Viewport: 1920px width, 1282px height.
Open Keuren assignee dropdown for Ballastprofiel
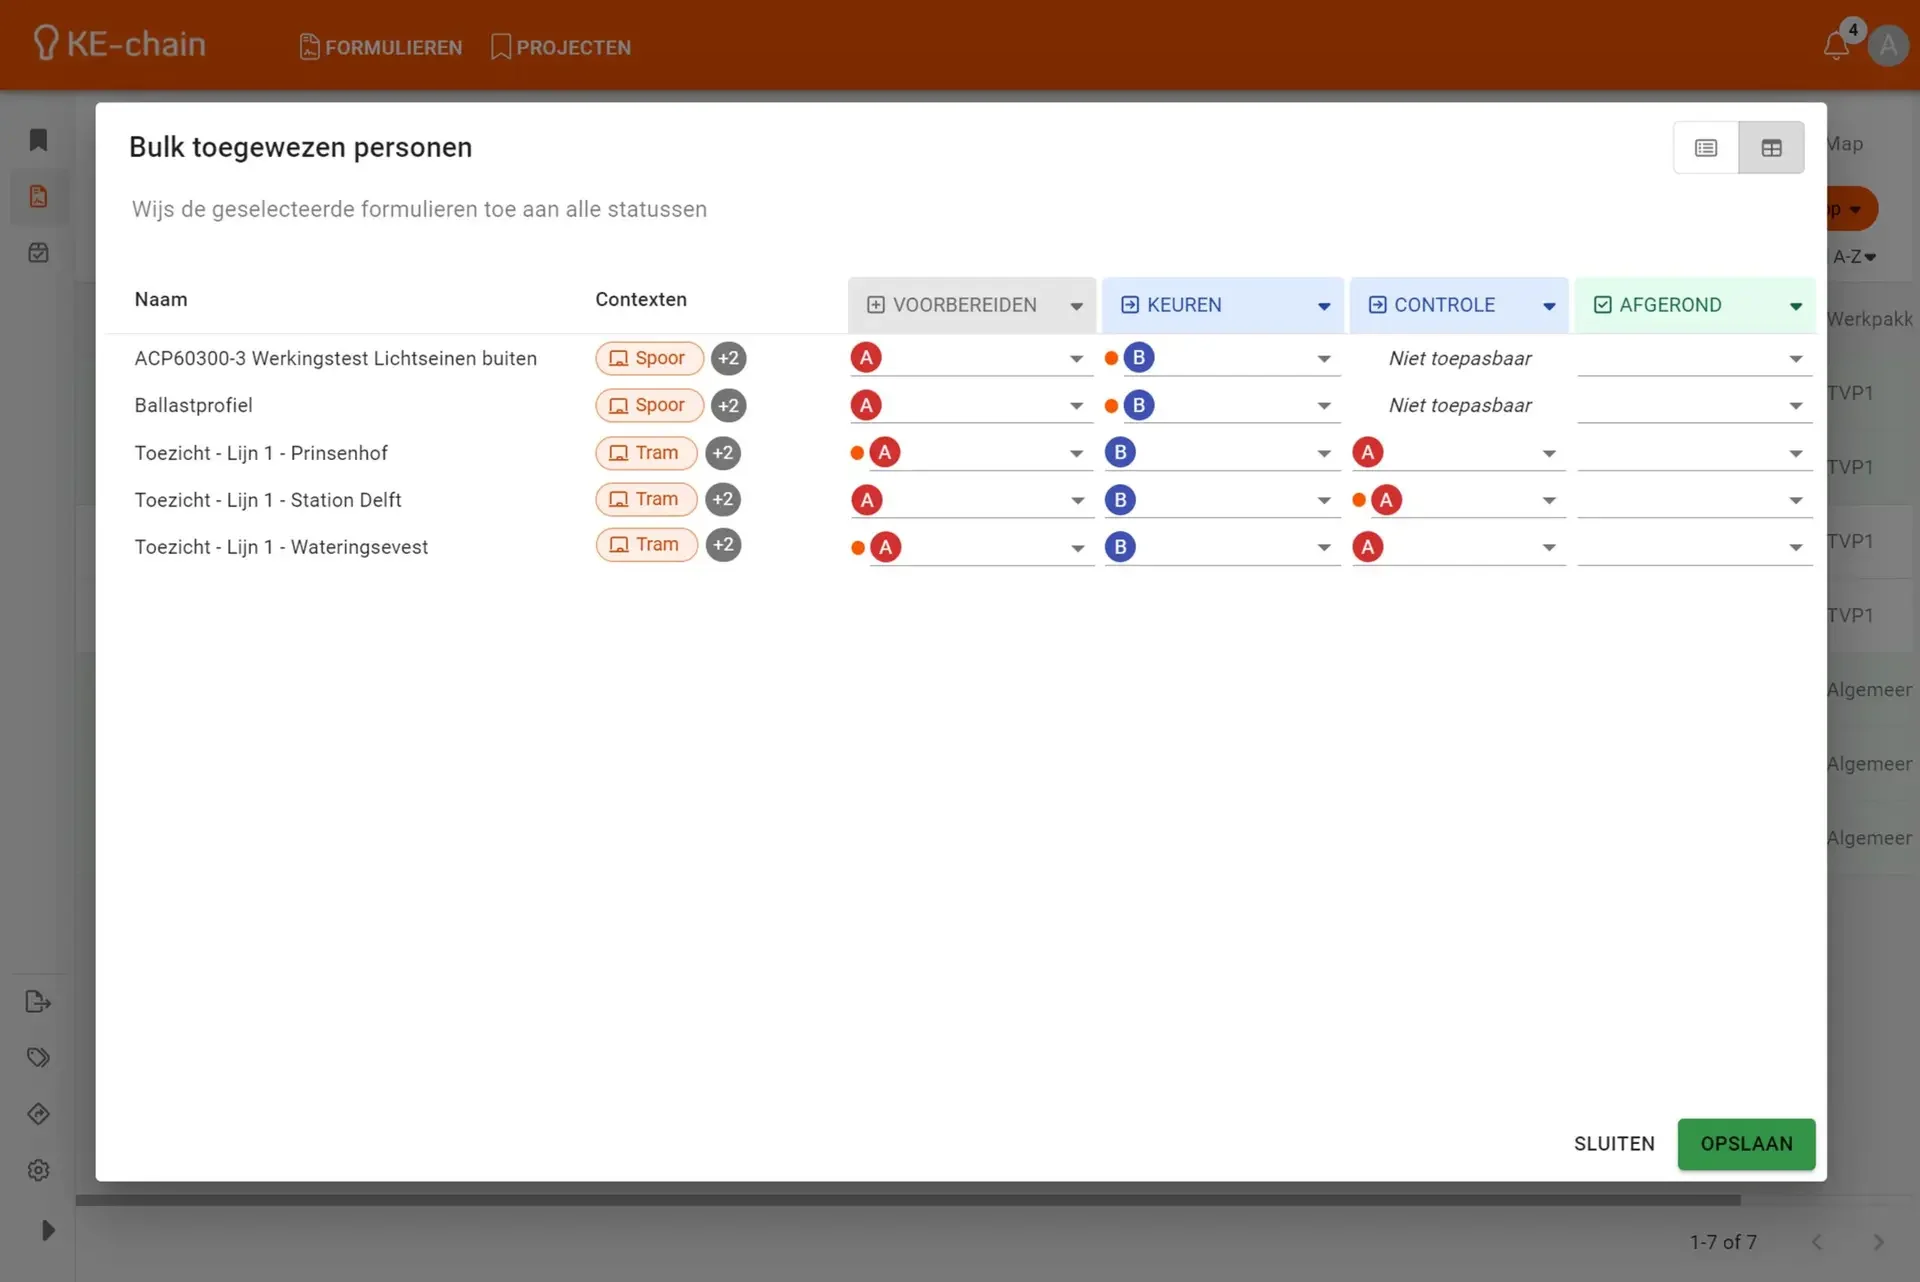[x=1323, y=406]
